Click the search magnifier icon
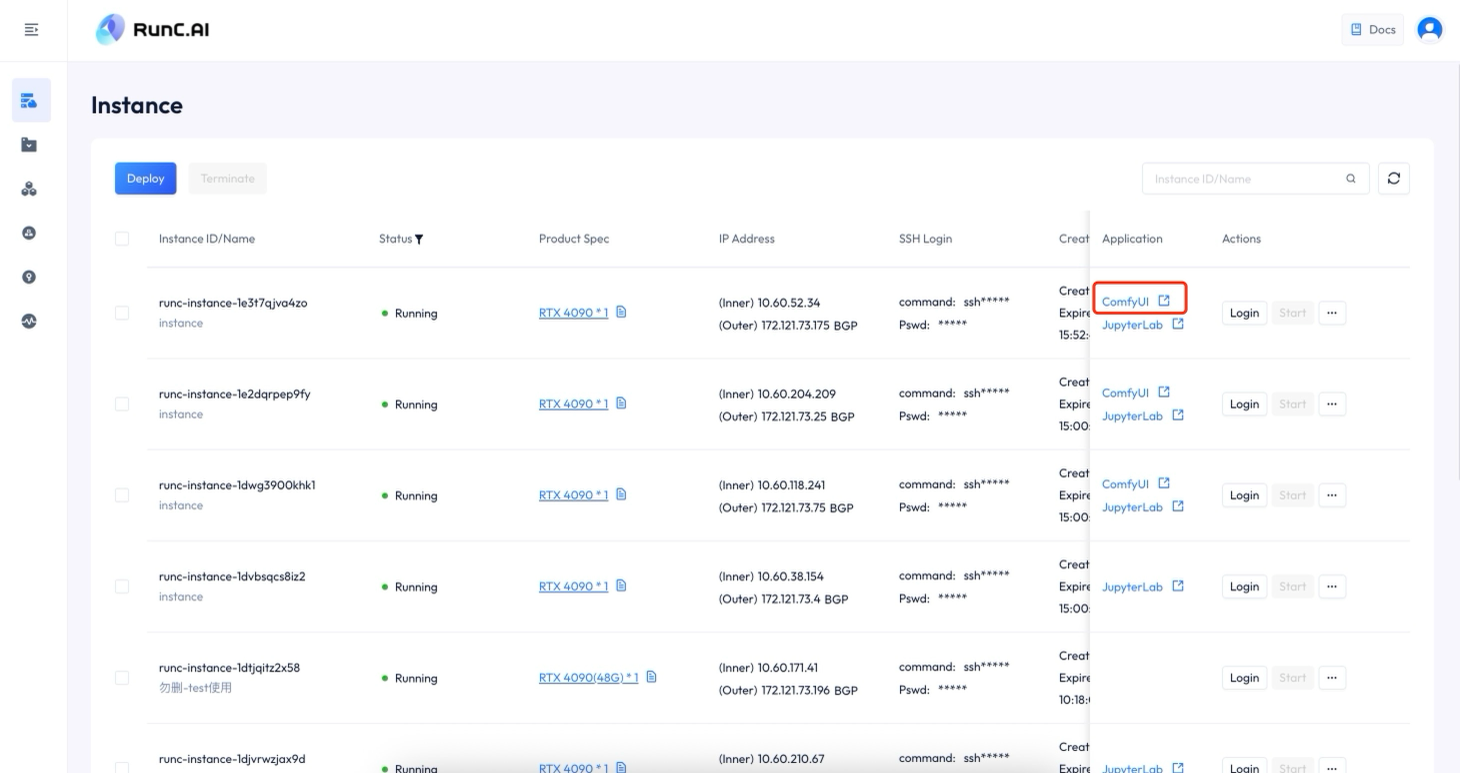Image resolution: width=1460 pixels, height=773 pixels. (1351, 179)
